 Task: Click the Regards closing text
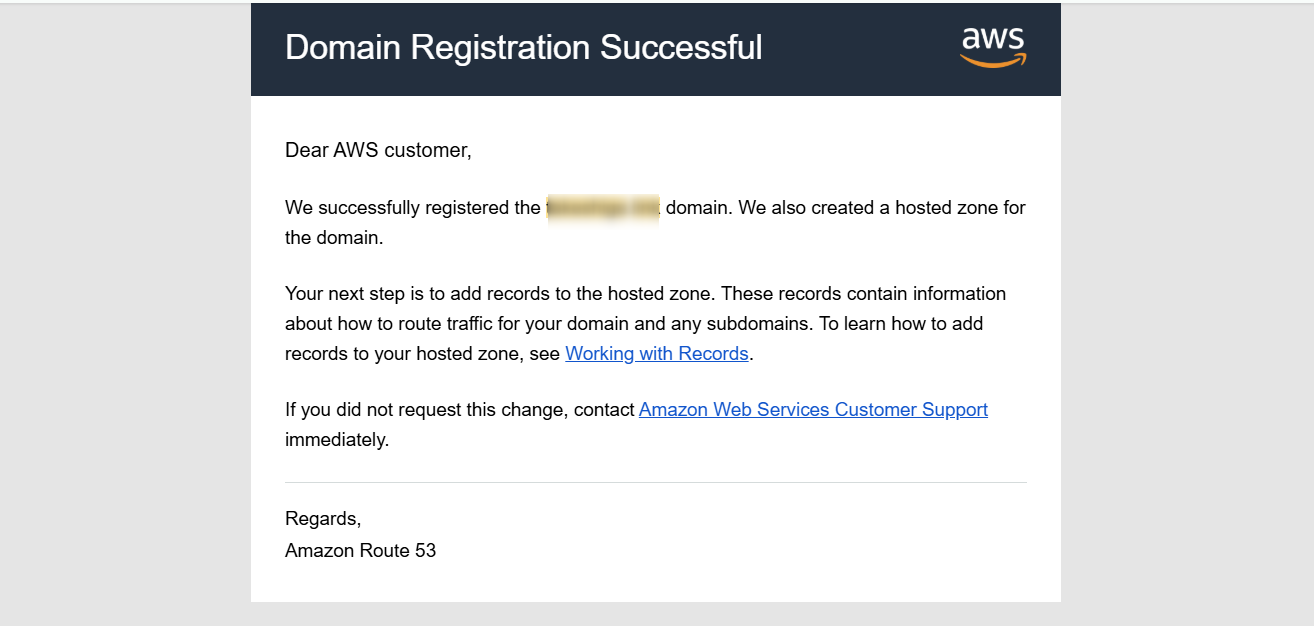pos(322,519)
